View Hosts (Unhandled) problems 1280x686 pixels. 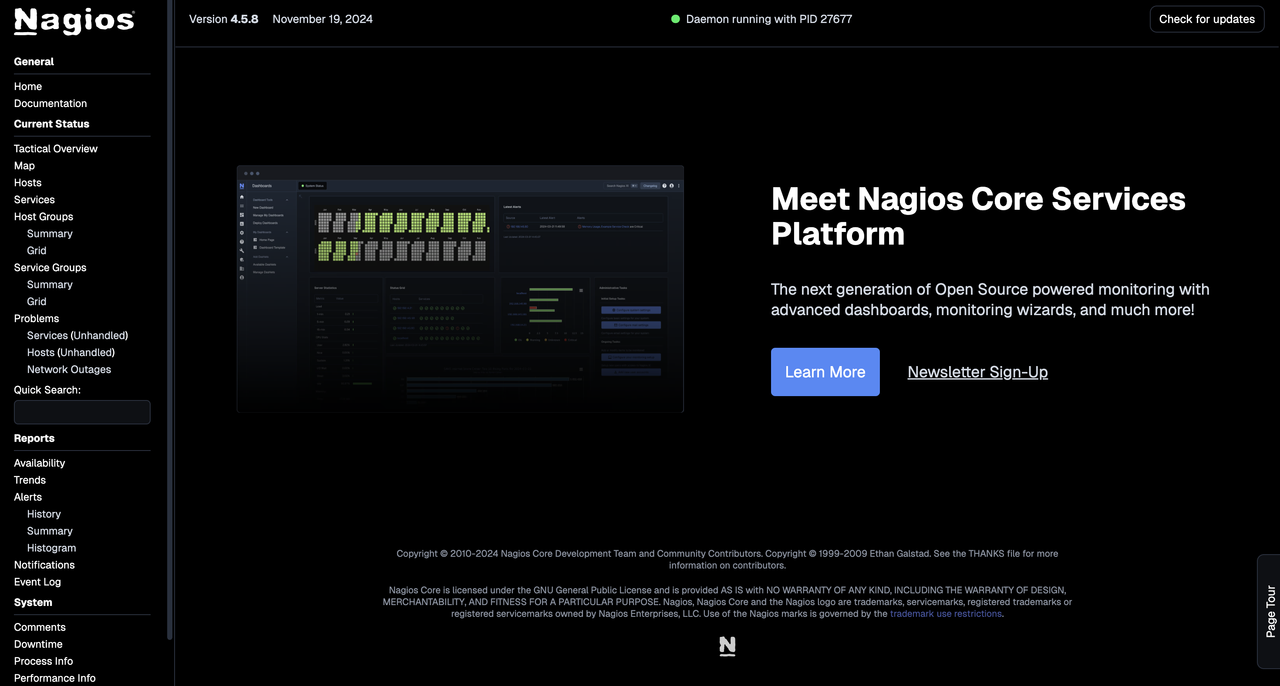point(71,352)
